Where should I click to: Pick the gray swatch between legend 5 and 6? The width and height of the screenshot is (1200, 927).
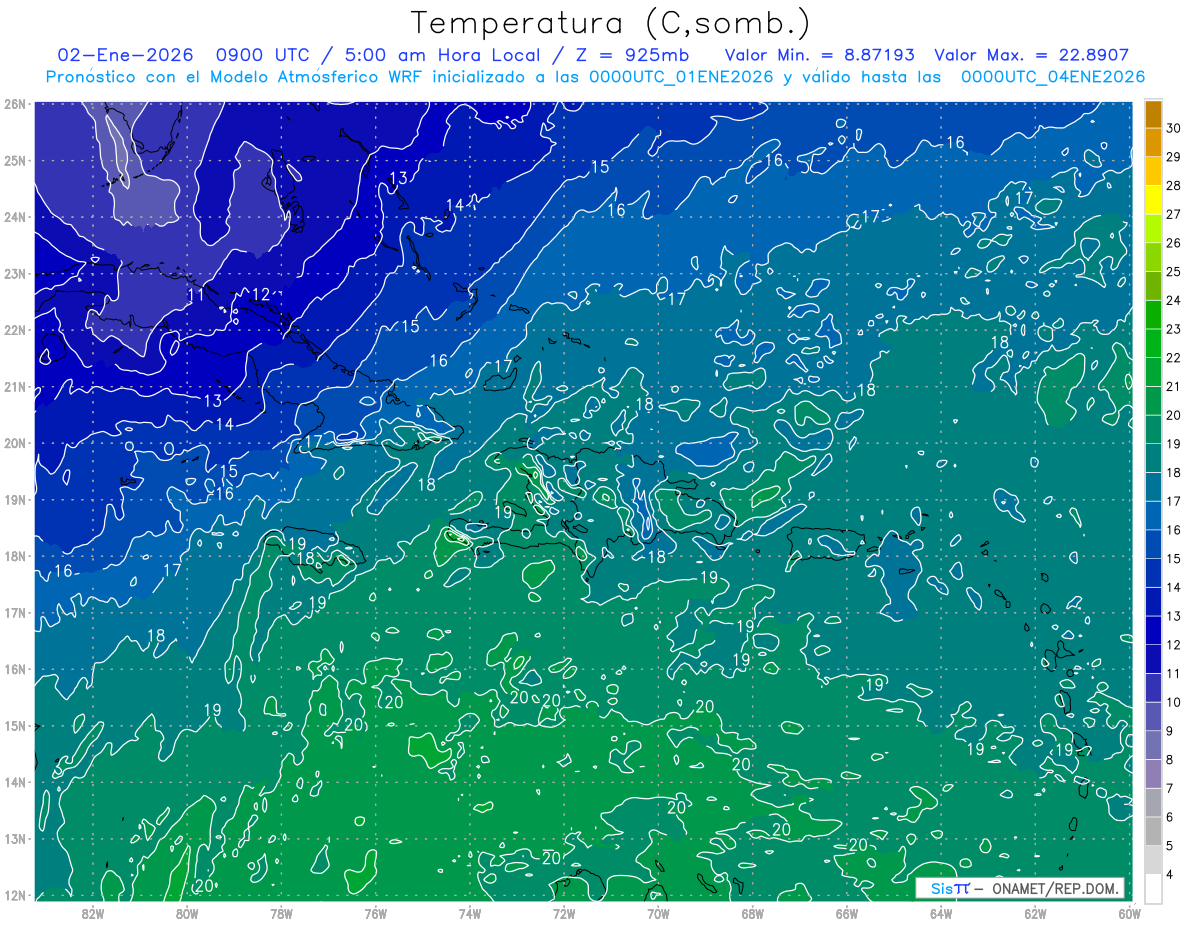pos(1154,832)
